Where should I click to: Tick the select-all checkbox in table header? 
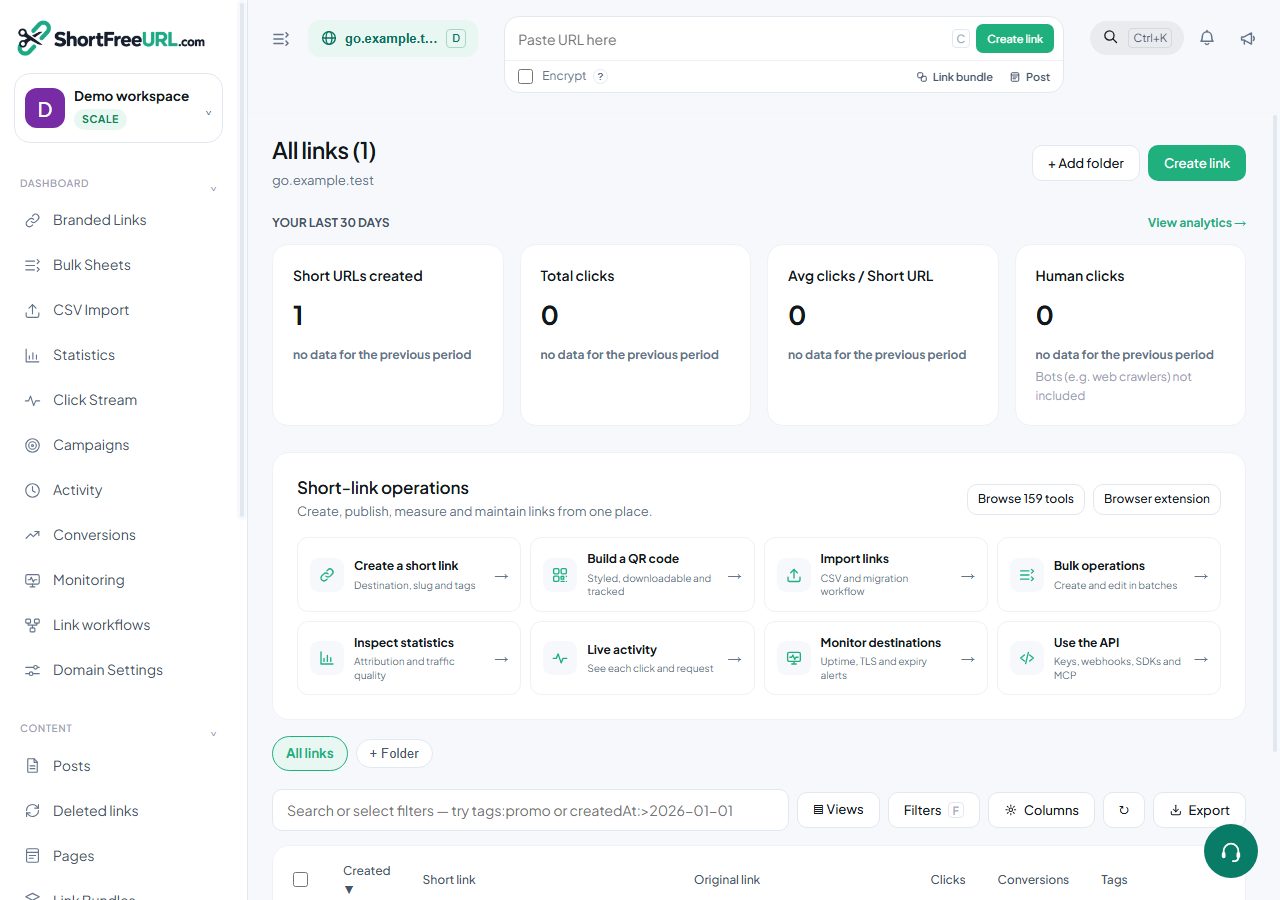pyautogui.click(x=300, y=880)
